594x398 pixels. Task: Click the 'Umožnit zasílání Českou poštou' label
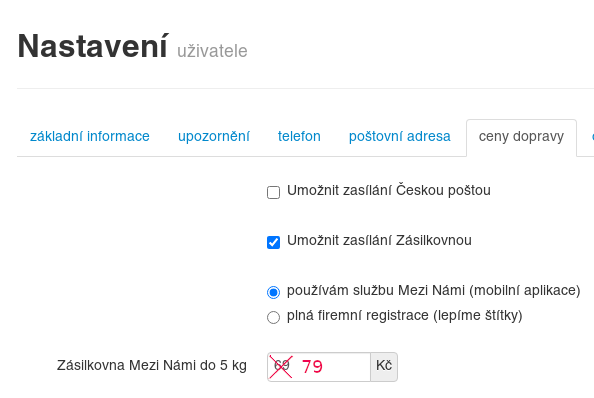[x=389, y=190]
